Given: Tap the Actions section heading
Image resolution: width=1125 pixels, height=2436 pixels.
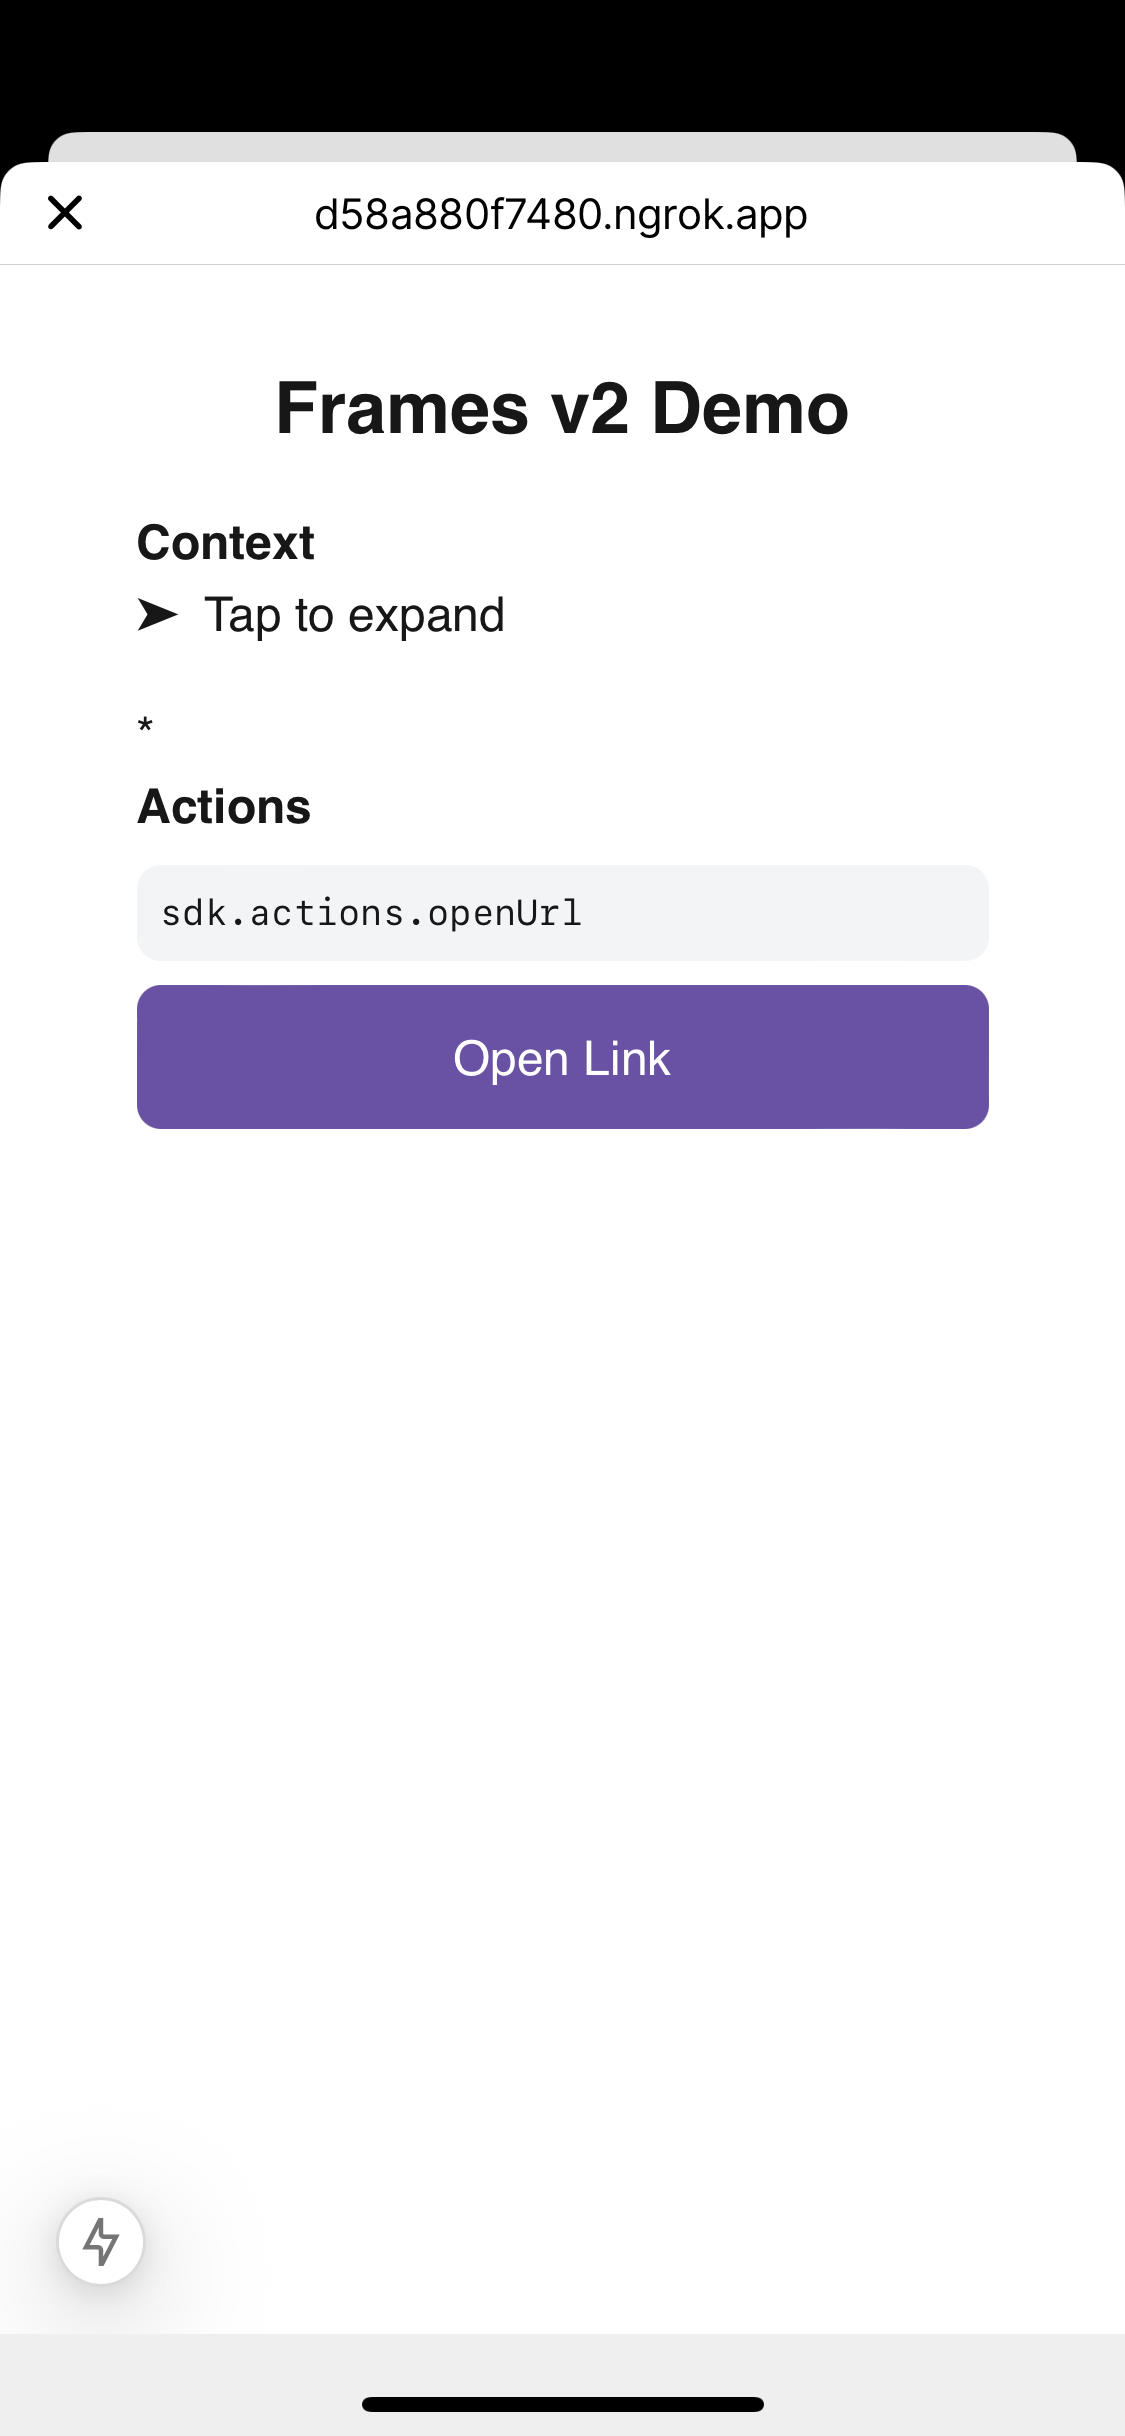Looking at the screenshot, I should point(223,806).
